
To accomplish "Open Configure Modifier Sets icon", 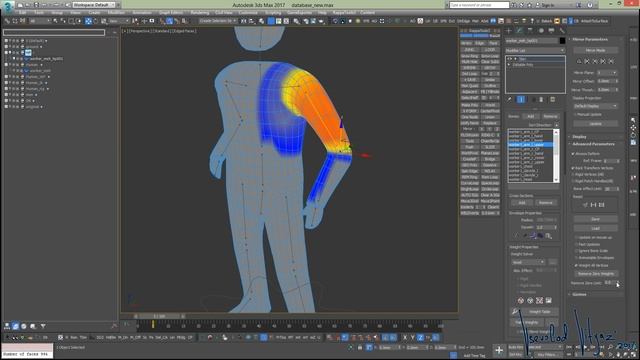I will tap(553, 100).
